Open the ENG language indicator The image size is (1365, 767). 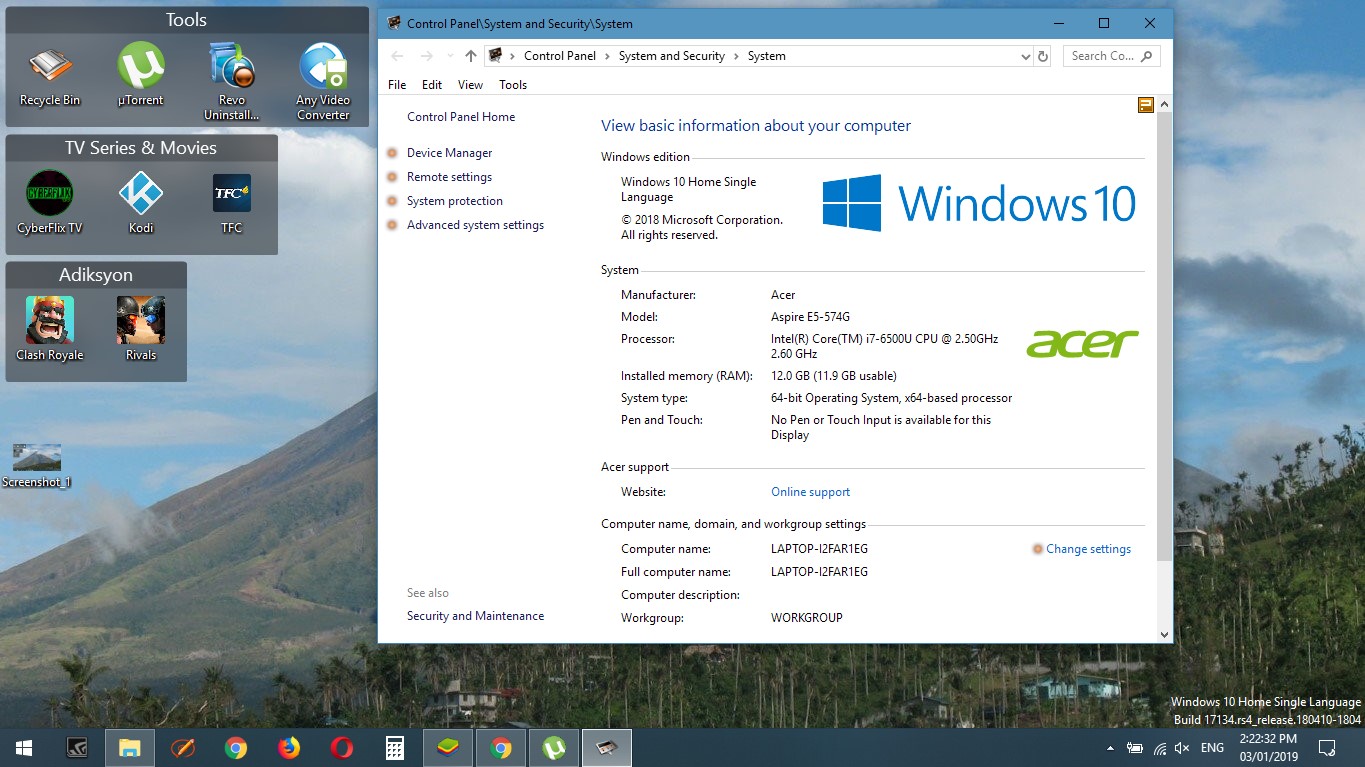pyautogui.click(x=1212, y=748)
